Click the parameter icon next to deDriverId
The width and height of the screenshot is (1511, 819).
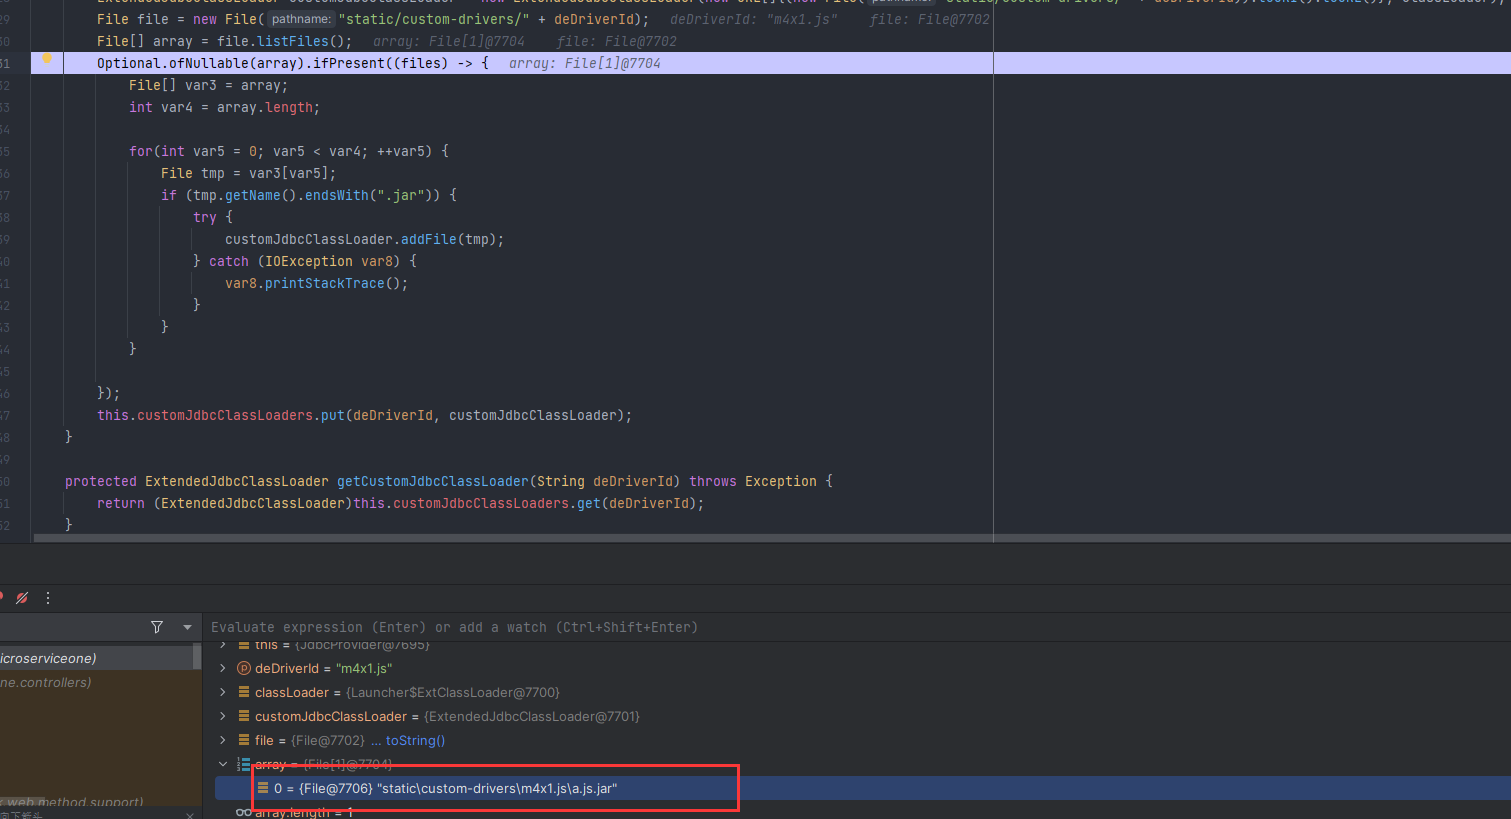click(243, 668)
